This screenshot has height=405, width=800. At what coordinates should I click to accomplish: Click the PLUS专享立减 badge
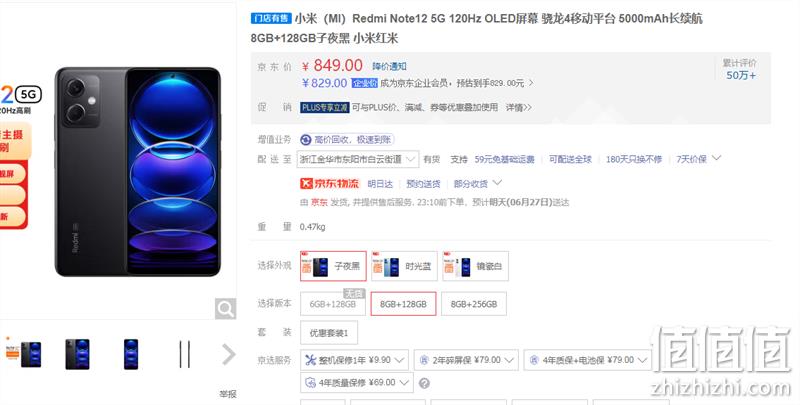pos(324,108)
